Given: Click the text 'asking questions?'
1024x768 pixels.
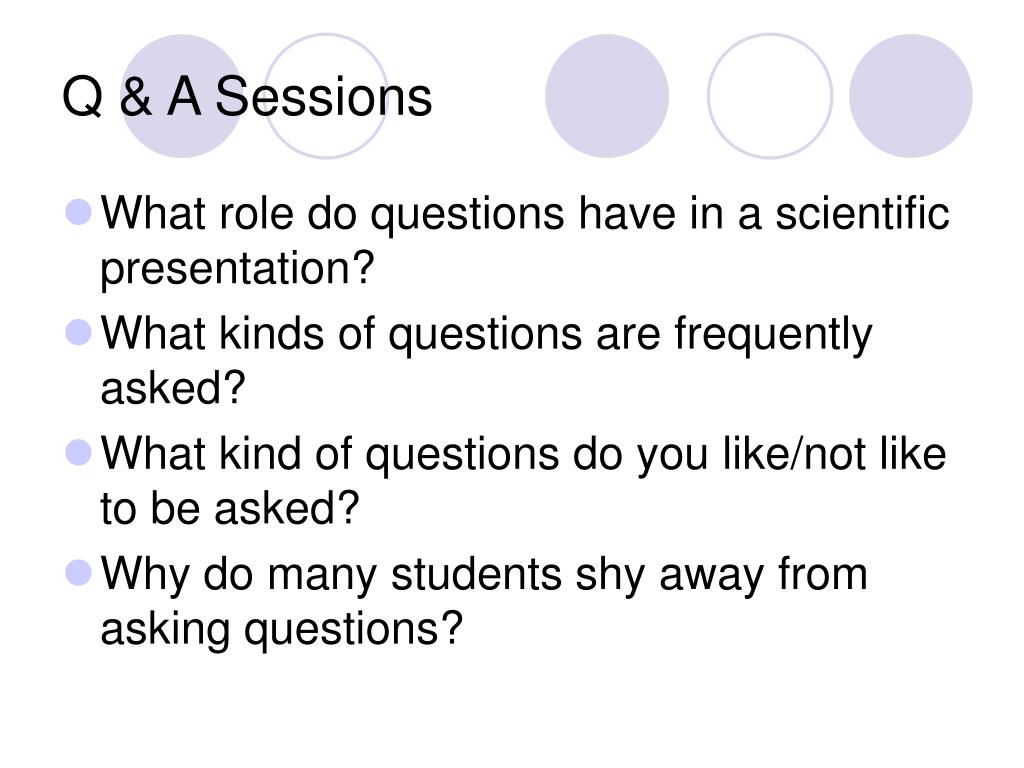Looking at the screenshot, I should [x=281, y=630].
